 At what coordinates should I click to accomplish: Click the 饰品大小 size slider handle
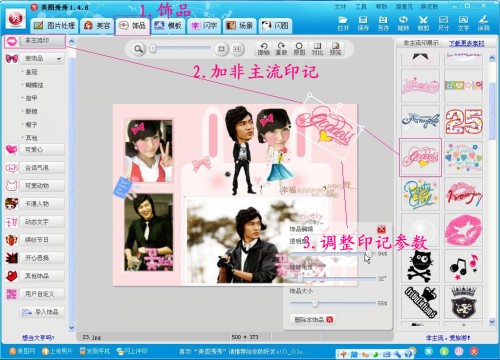click(x=315, y=303)
